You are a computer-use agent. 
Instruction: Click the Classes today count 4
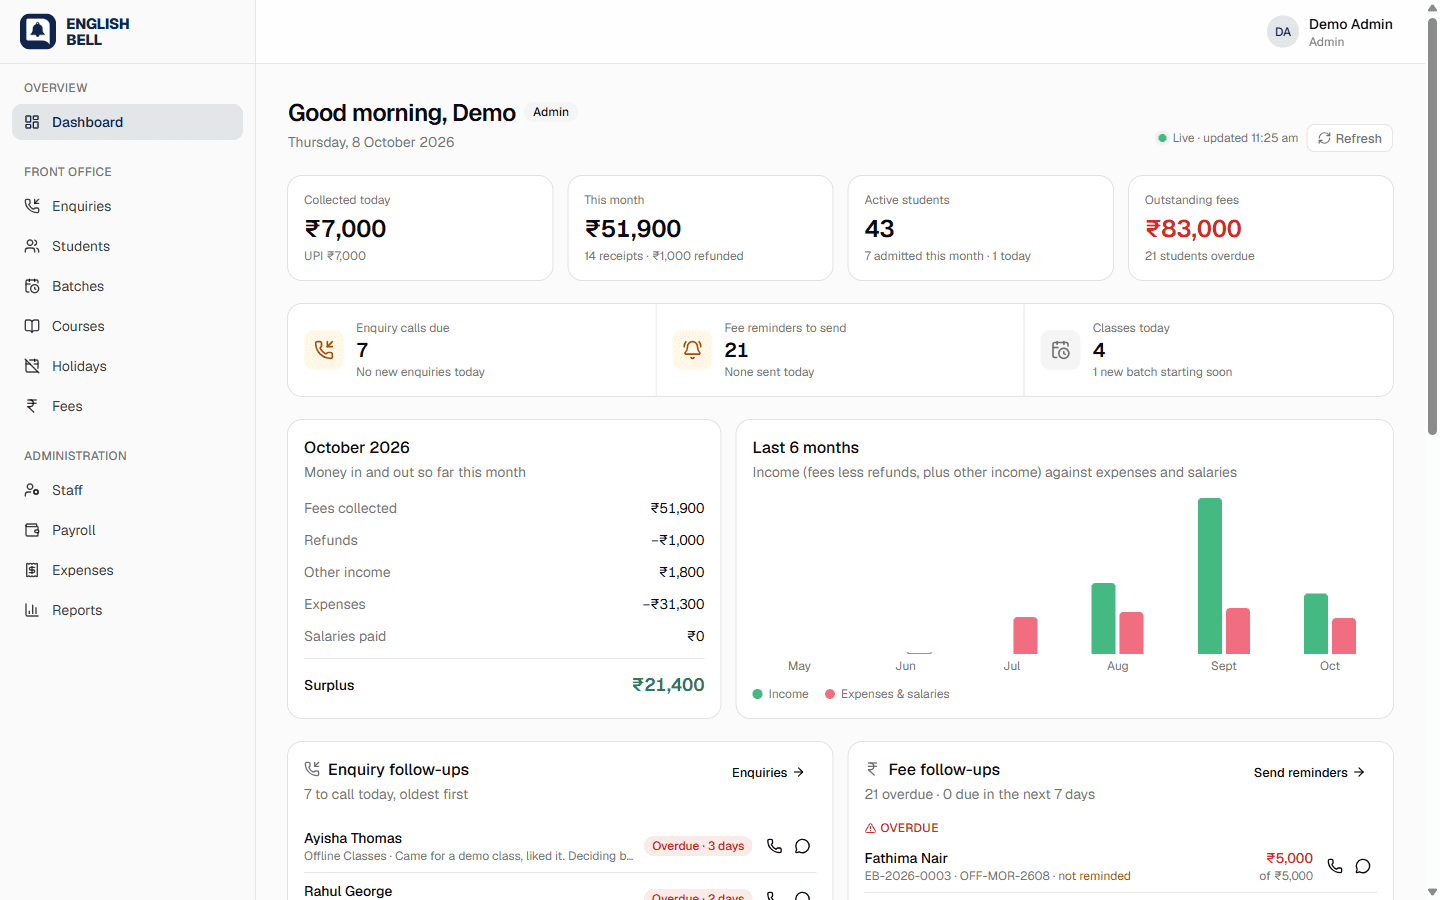pyautogui.click(x=1099, y=350)
